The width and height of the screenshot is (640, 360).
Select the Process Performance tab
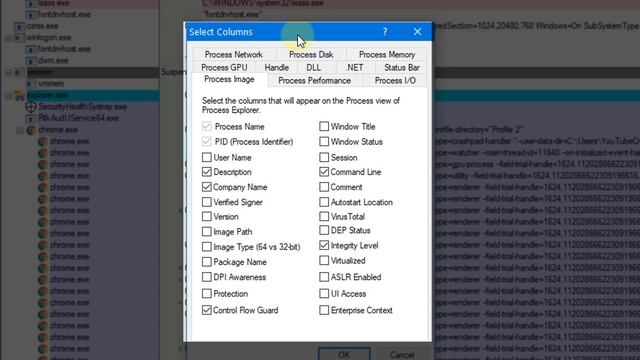[x=314, y=80]
